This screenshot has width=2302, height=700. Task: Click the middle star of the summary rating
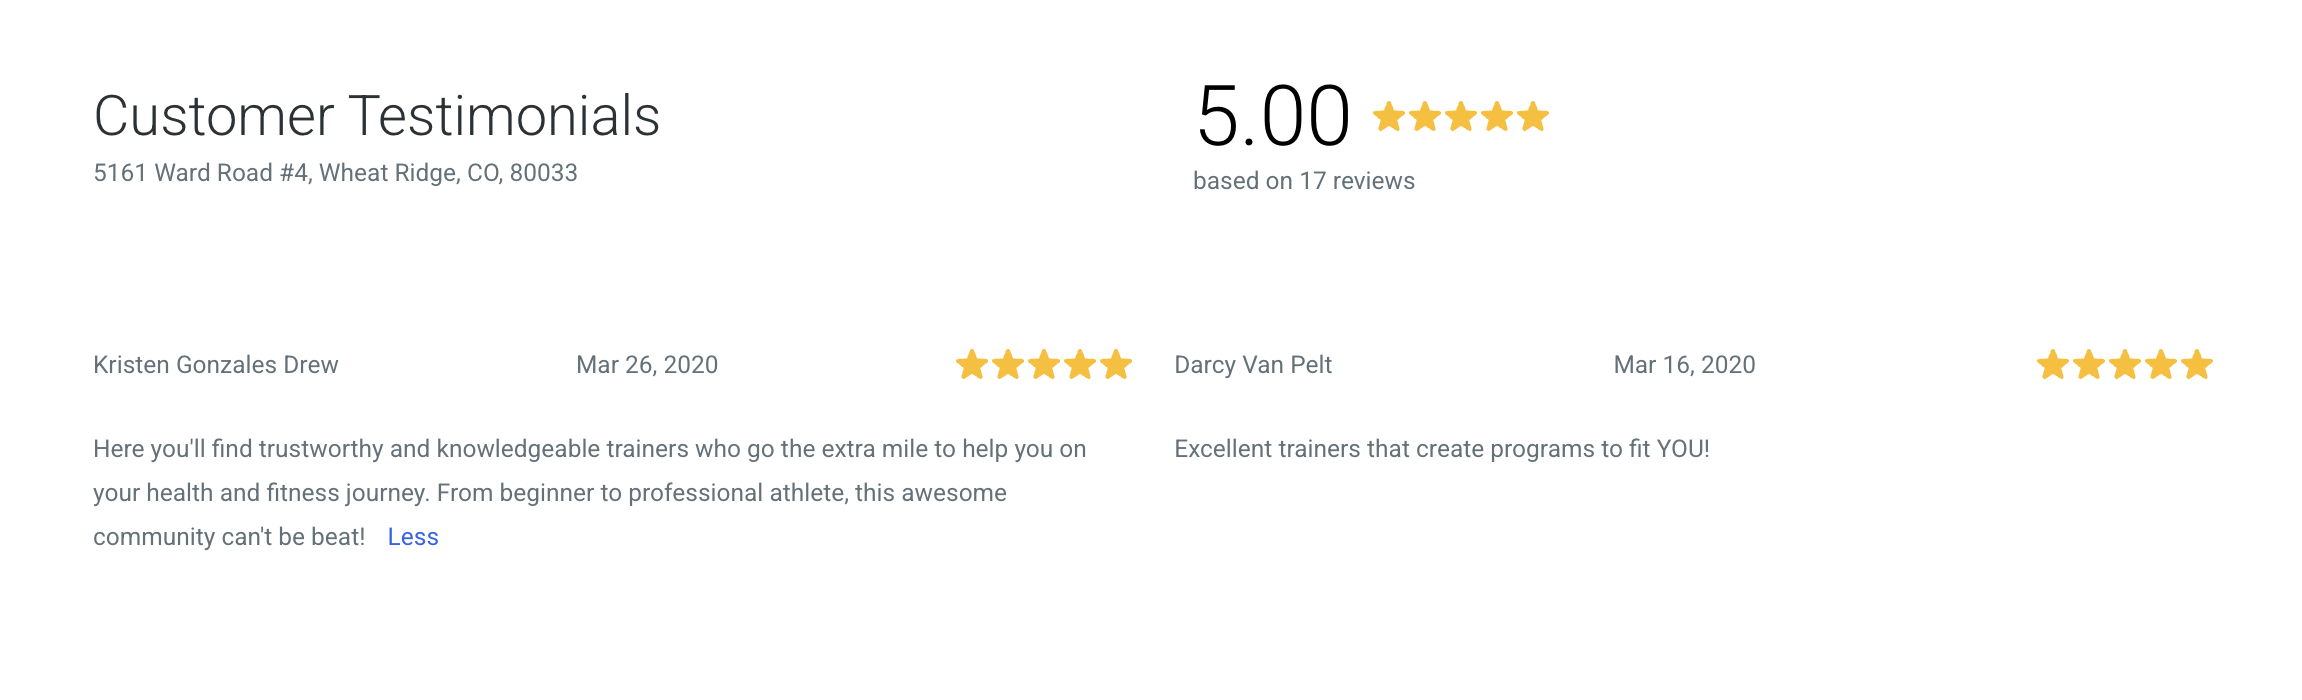[1463, 116]
